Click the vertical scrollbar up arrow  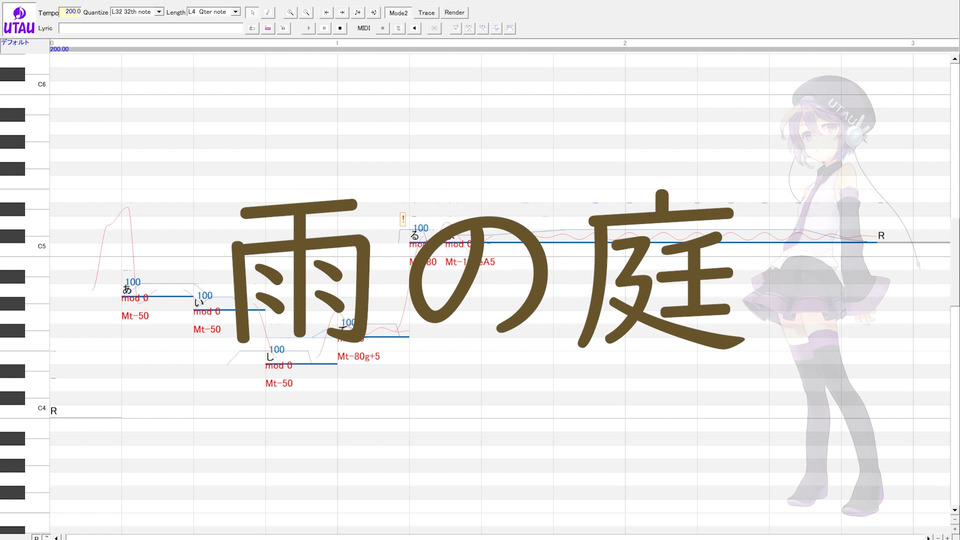point(954,59)
